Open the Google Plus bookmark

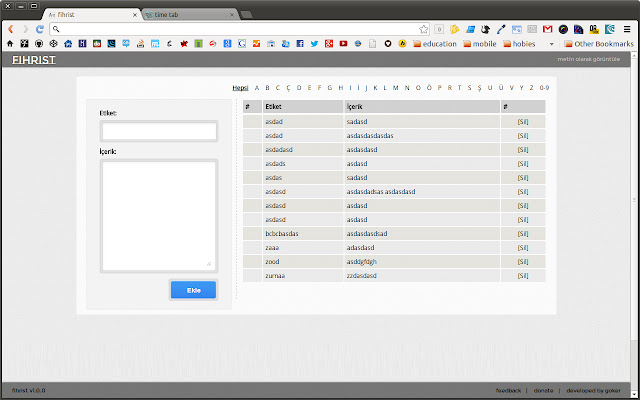[x=329, y=44]
